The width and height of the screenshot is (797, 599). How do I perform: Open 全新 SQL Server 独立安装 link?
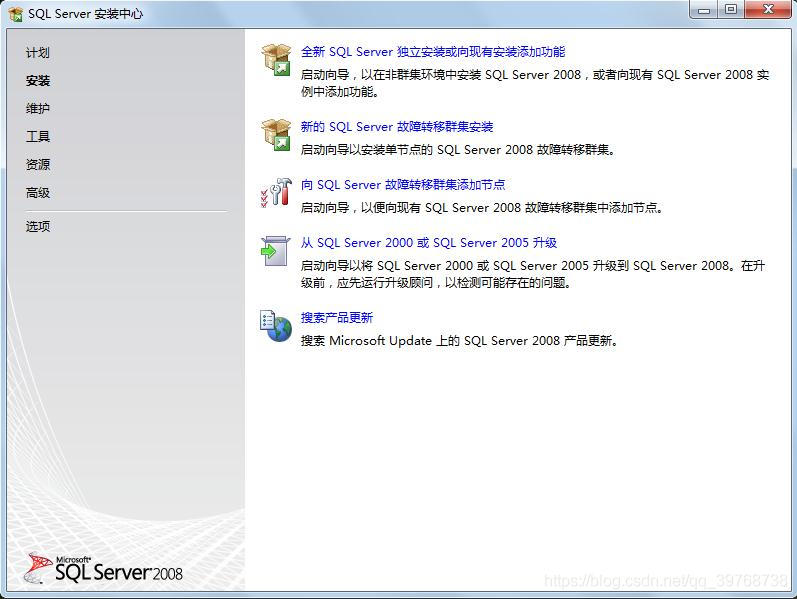click(x=433, y=52)
